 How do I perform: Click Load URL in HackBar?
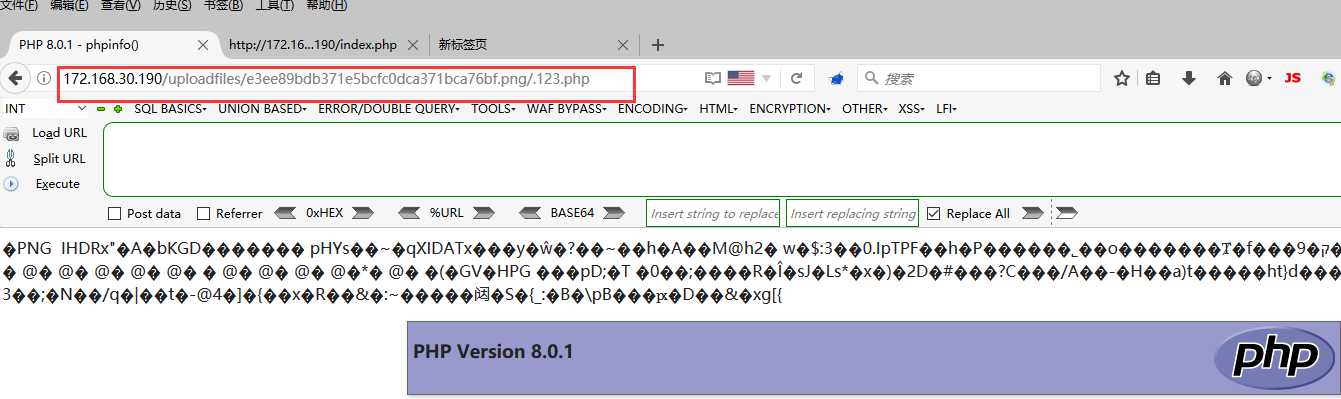point(59,133)
